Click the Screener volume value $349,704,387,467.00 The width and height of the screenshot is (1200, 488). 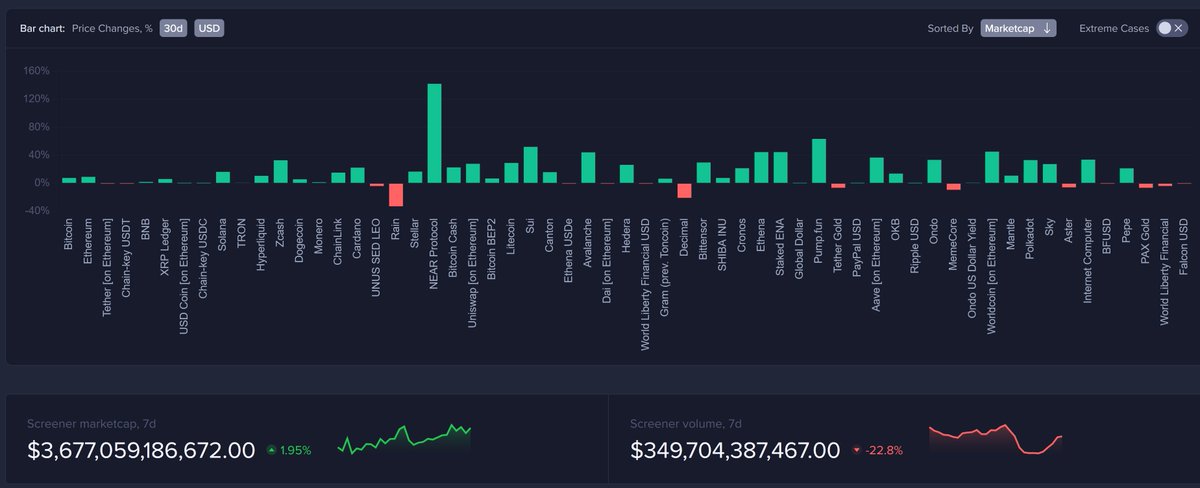[x=735, y=450]
